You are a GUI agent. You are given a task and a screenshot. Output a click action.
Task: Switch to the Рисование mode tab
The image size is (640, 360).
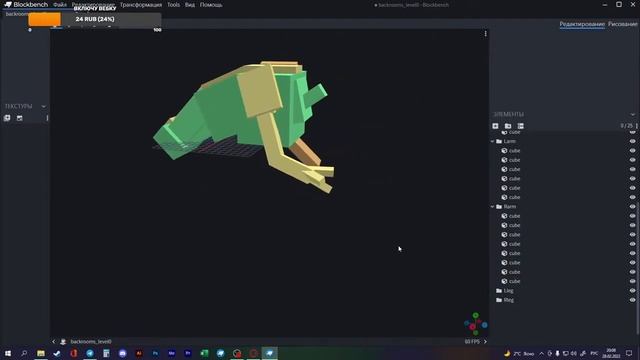[x=623, y=24]
